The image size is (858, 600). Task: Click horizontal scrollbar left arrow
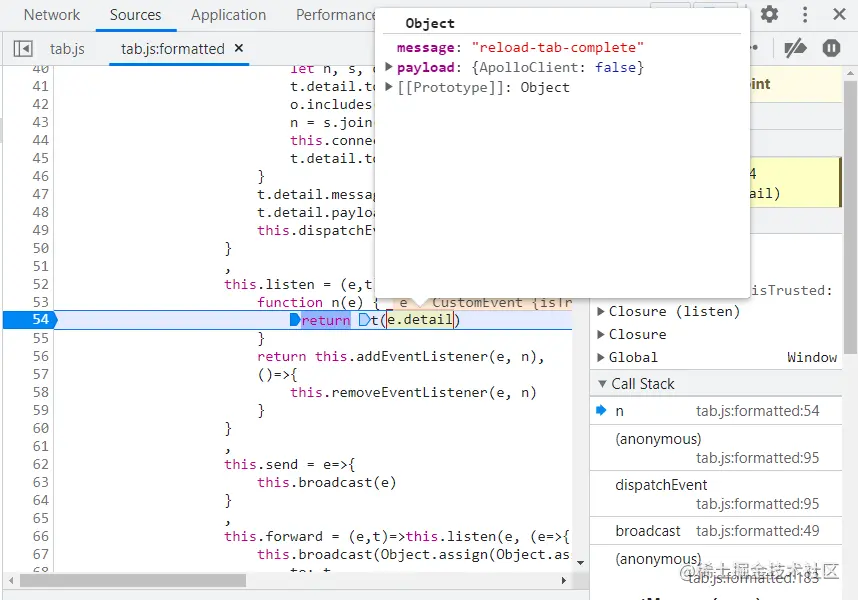(11, 580)
